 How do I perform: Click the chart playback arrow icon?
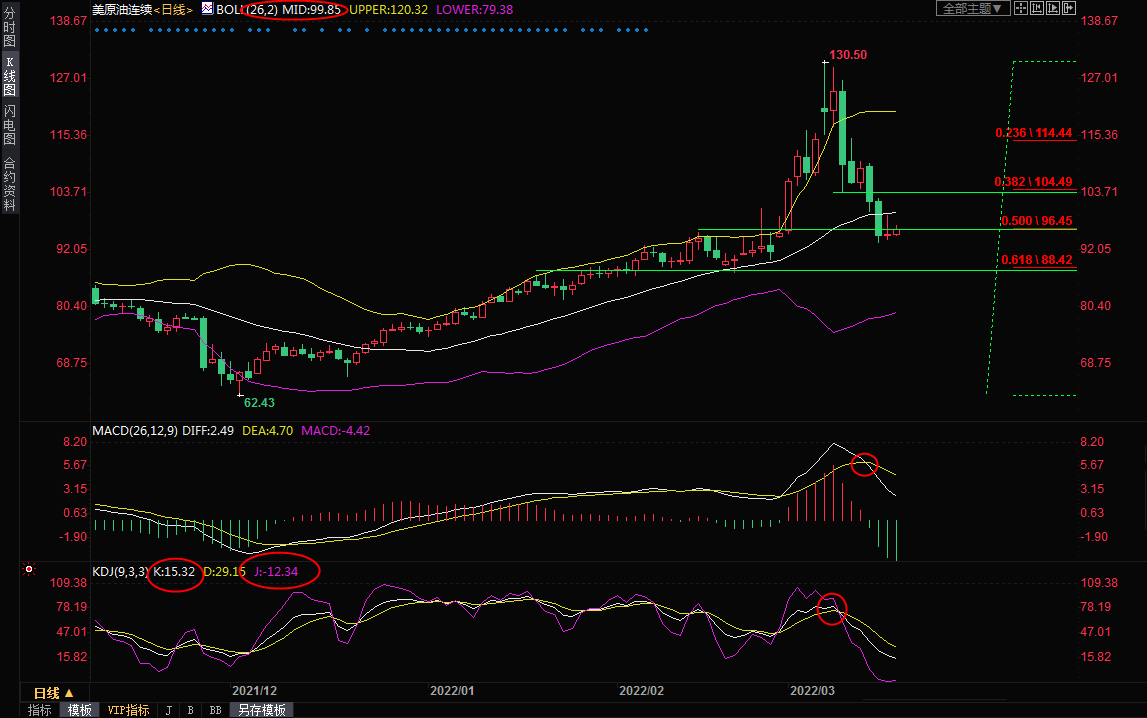1053,8
